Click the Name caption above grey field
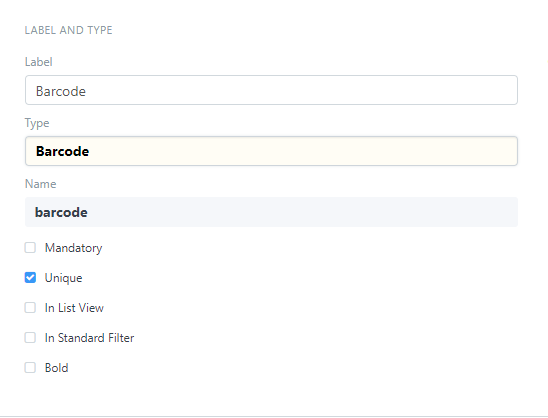Screen dimensions: 548x418 (x=41, y=184)
